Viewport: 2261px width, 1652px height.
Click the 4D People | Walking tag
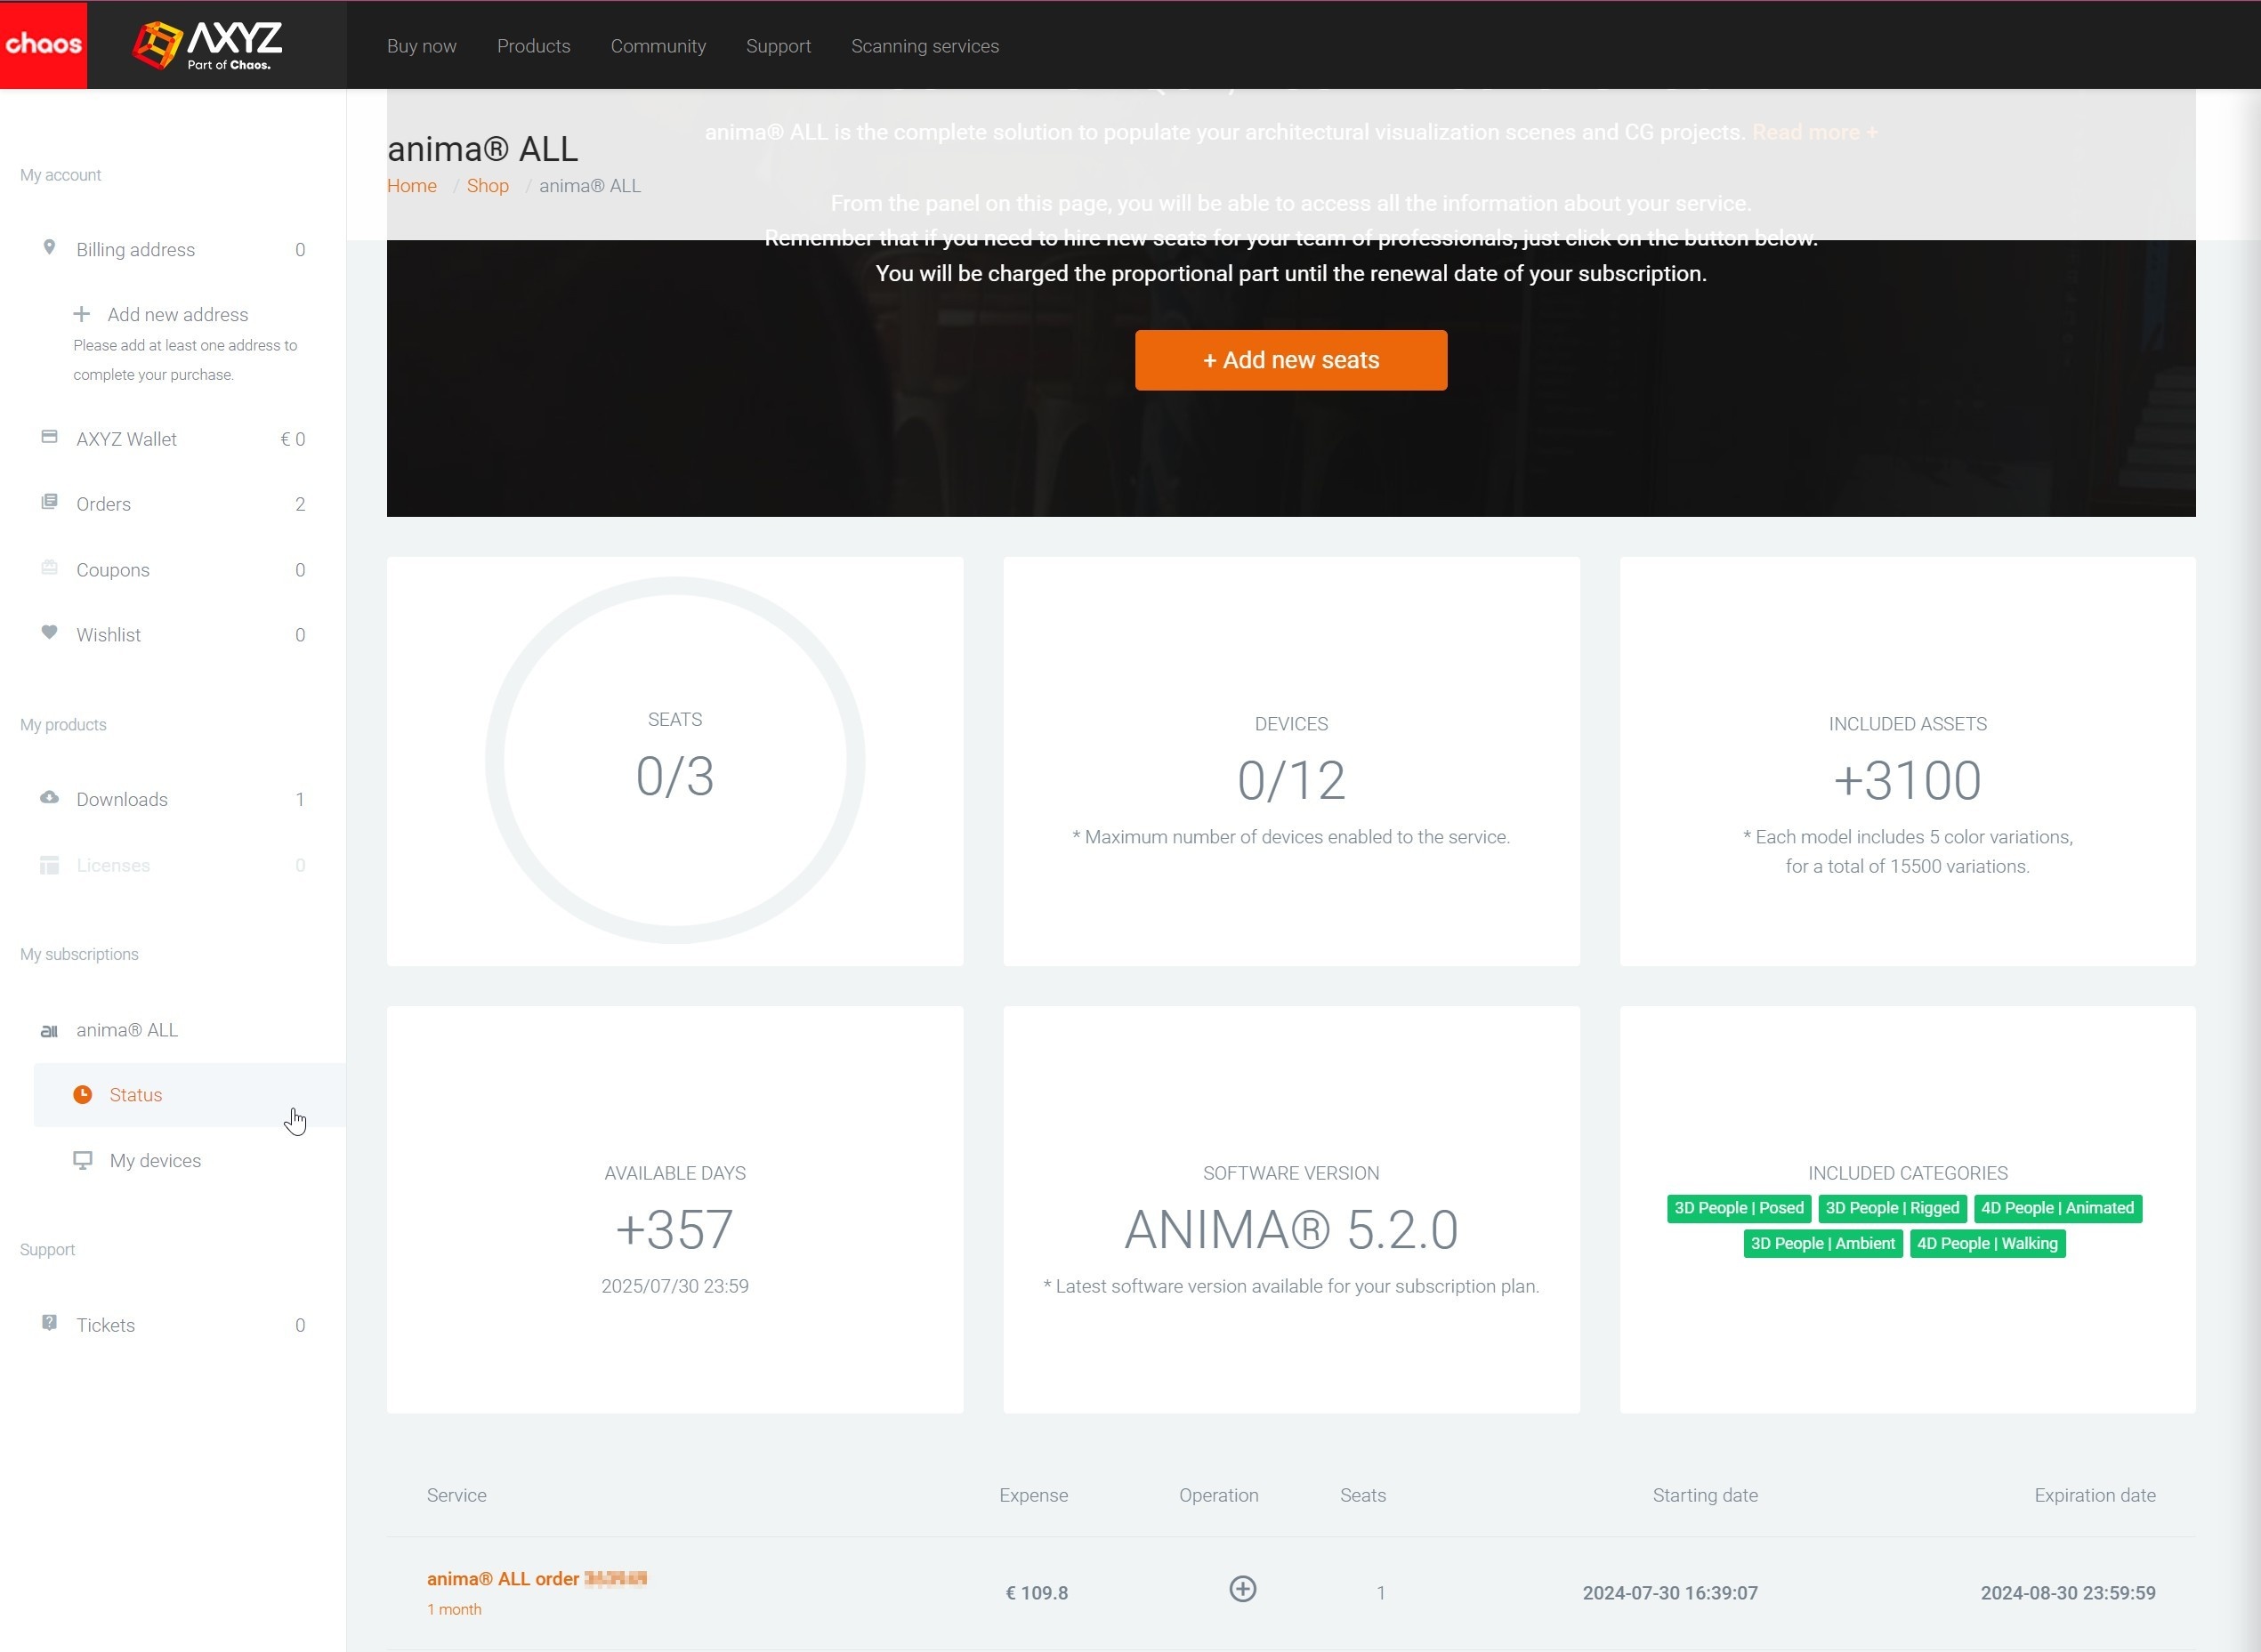point(1987,1244)
